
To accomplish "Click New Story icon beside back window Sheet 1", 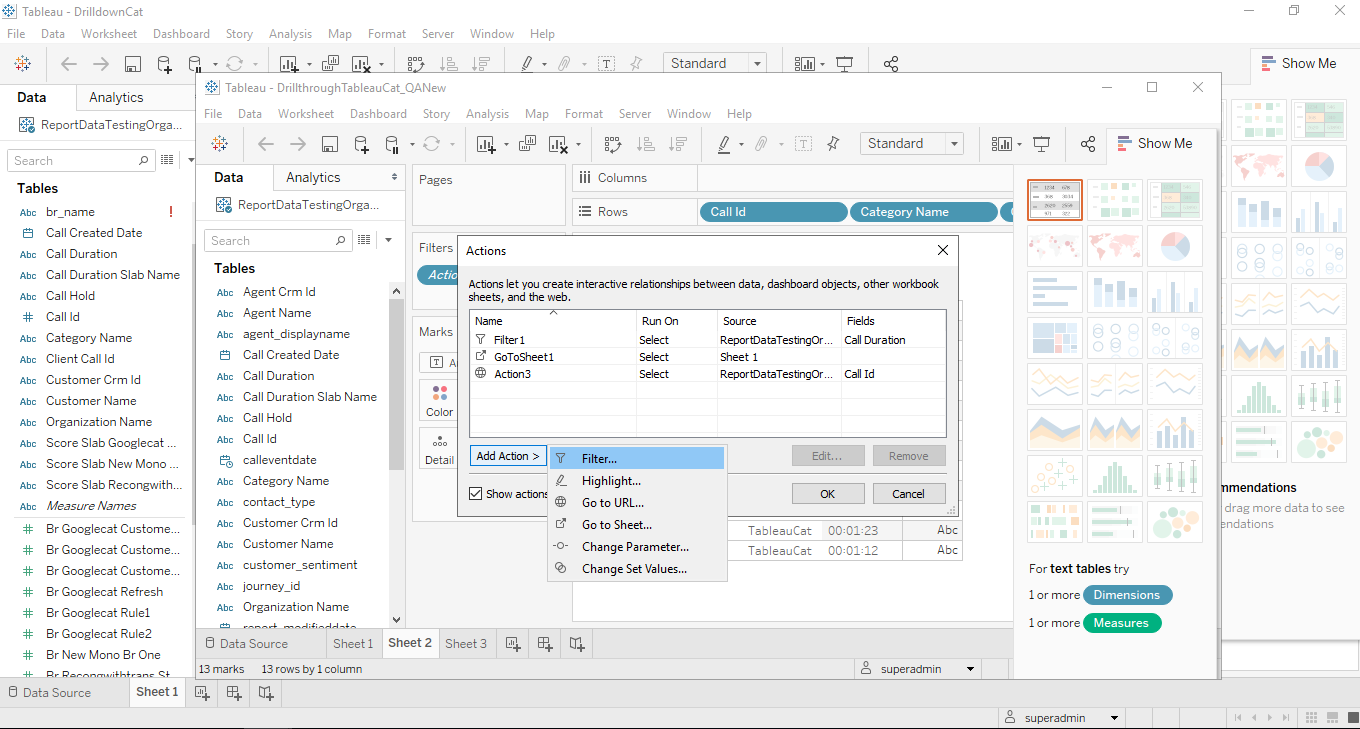I will [x=266, y=692].
